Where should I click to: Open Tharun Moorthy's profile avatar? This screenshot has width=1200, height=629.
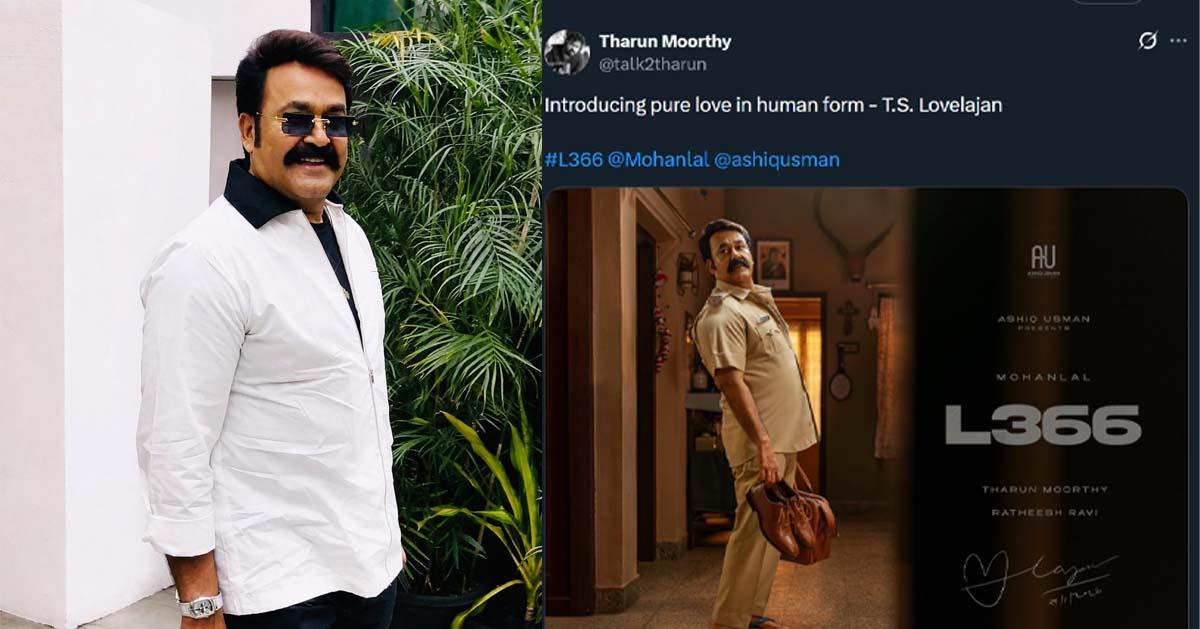click(x=567, y=52)
